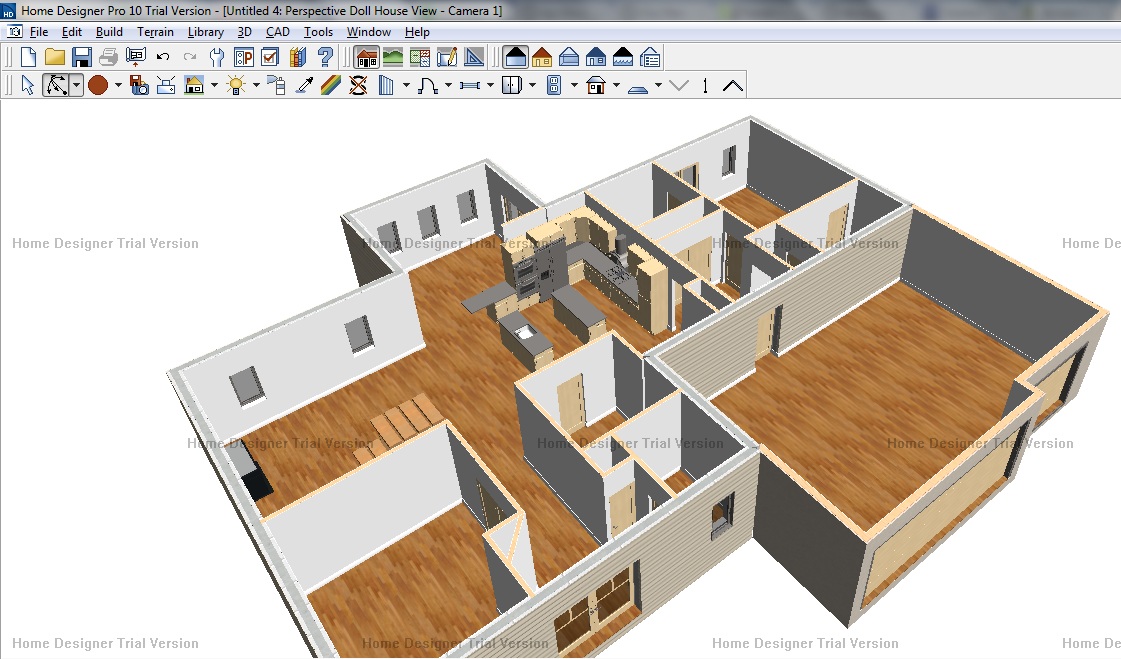
Task: Expand the cabinet door tool dropdown arrow
Action: pyautogui.click(x=533, y=86)
